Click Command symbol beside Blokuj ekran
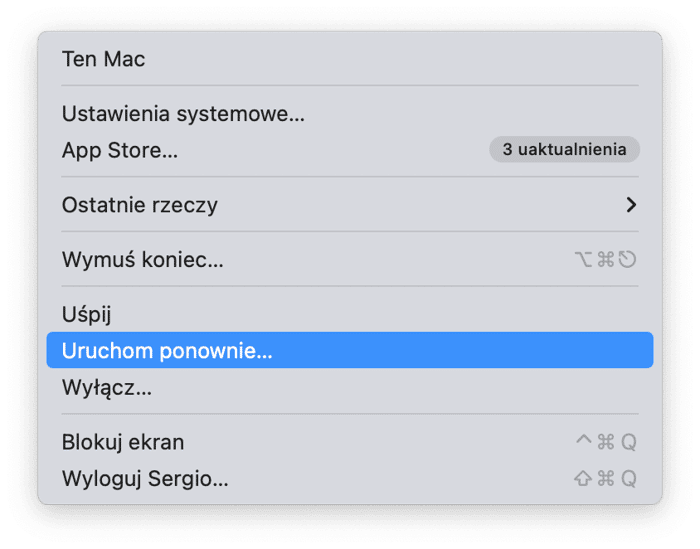The height and width of the screenshot is (549, 700). pos(605,442)
